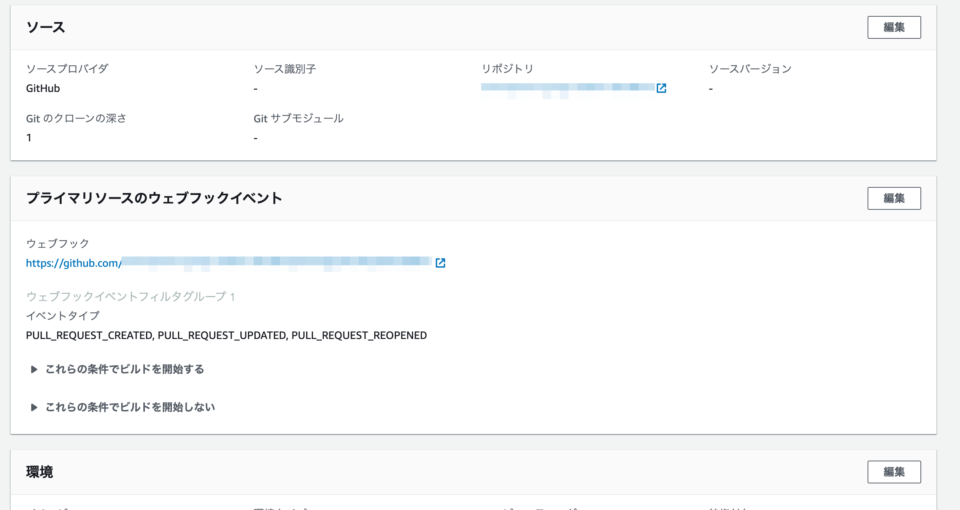Screen dimensions: 960x510
Task: Click the ウェブフック label
Action: tap(58, 243)
